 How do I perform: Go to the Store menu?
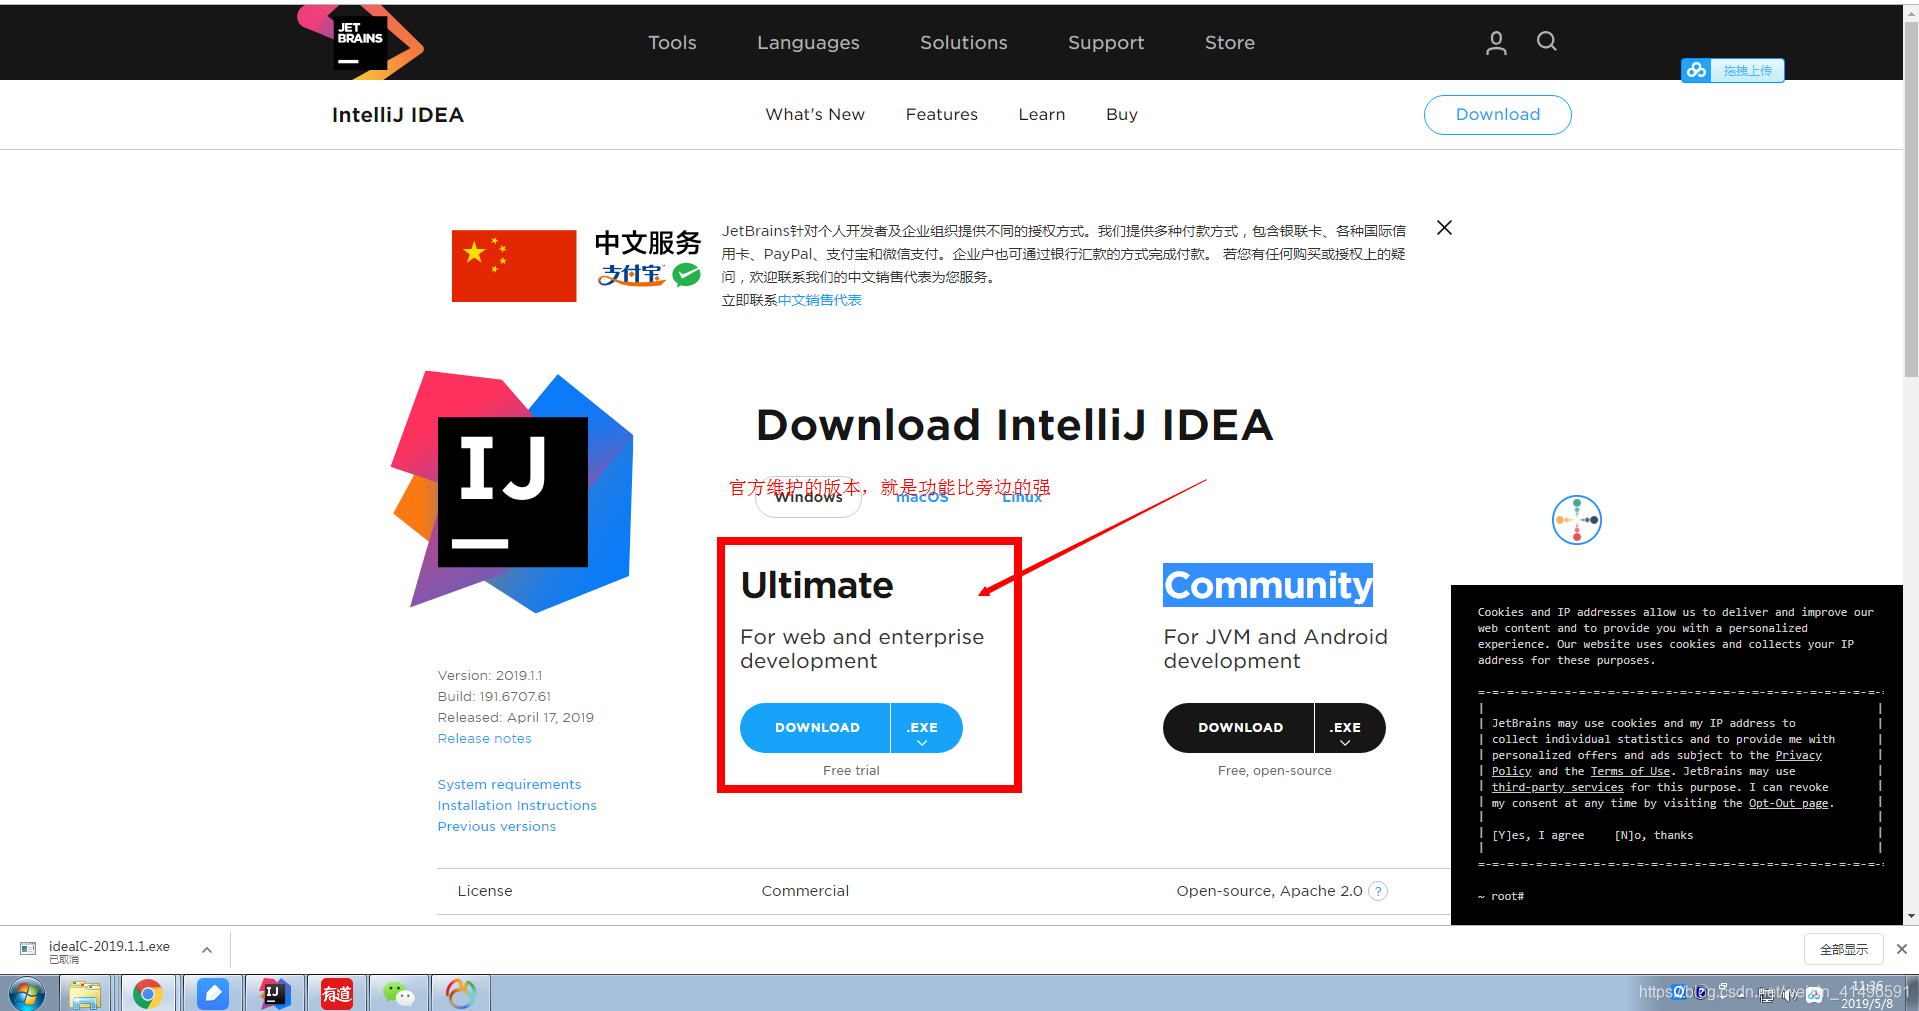[1230, 42]
